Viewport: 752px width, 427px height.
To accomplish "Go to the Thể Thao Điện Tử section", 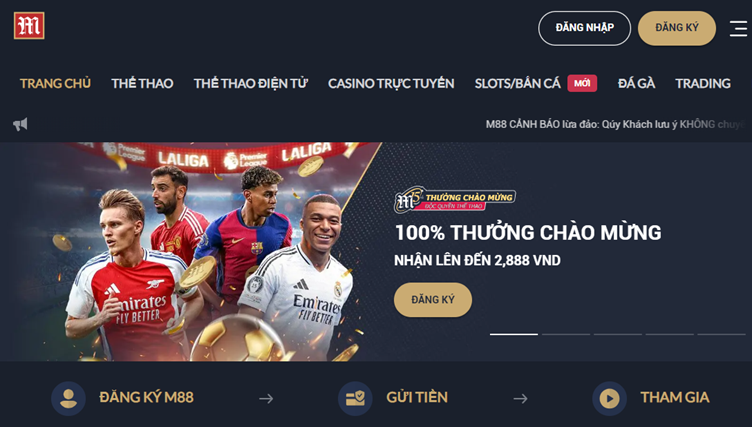I will click(251, 83).
